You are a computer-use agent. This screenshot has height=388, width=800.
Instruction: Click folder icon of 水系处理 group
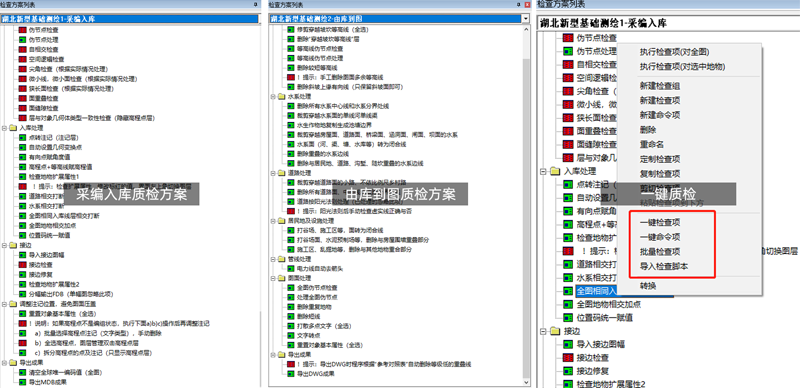pos(282,96)
